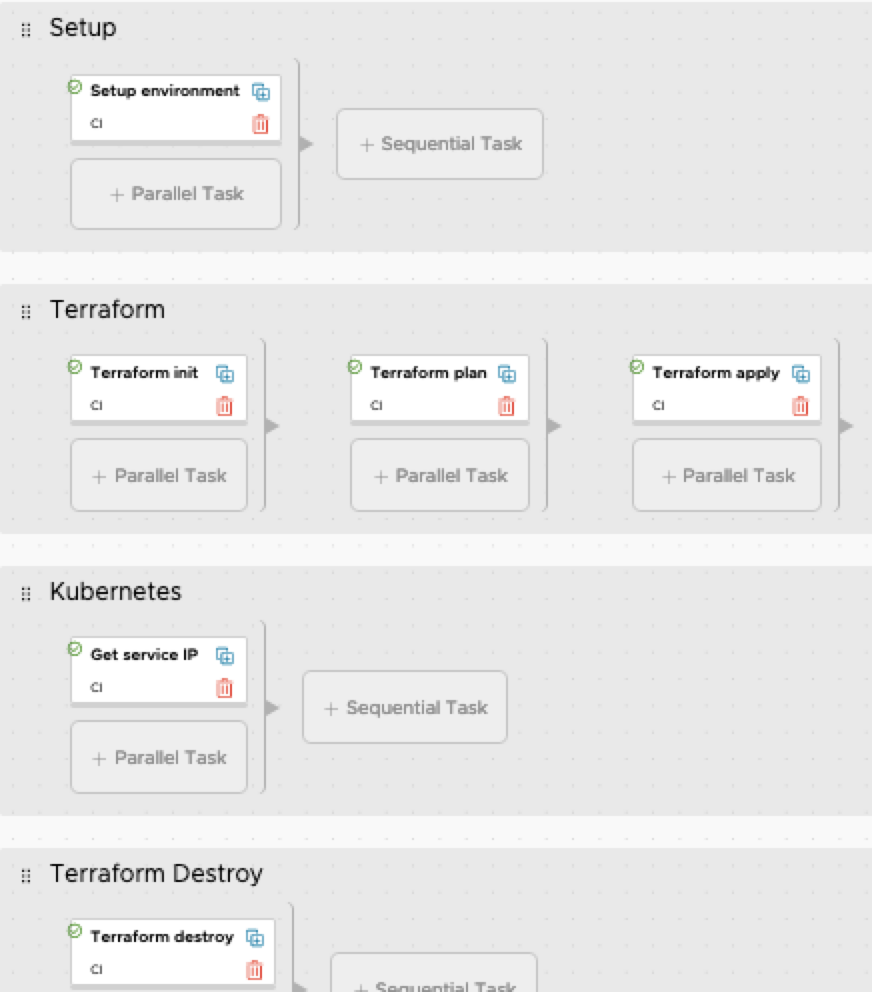Grab the Terraform stage drag handle
The height and width of the screenshot is (992, 872).
tap(26, 312)
